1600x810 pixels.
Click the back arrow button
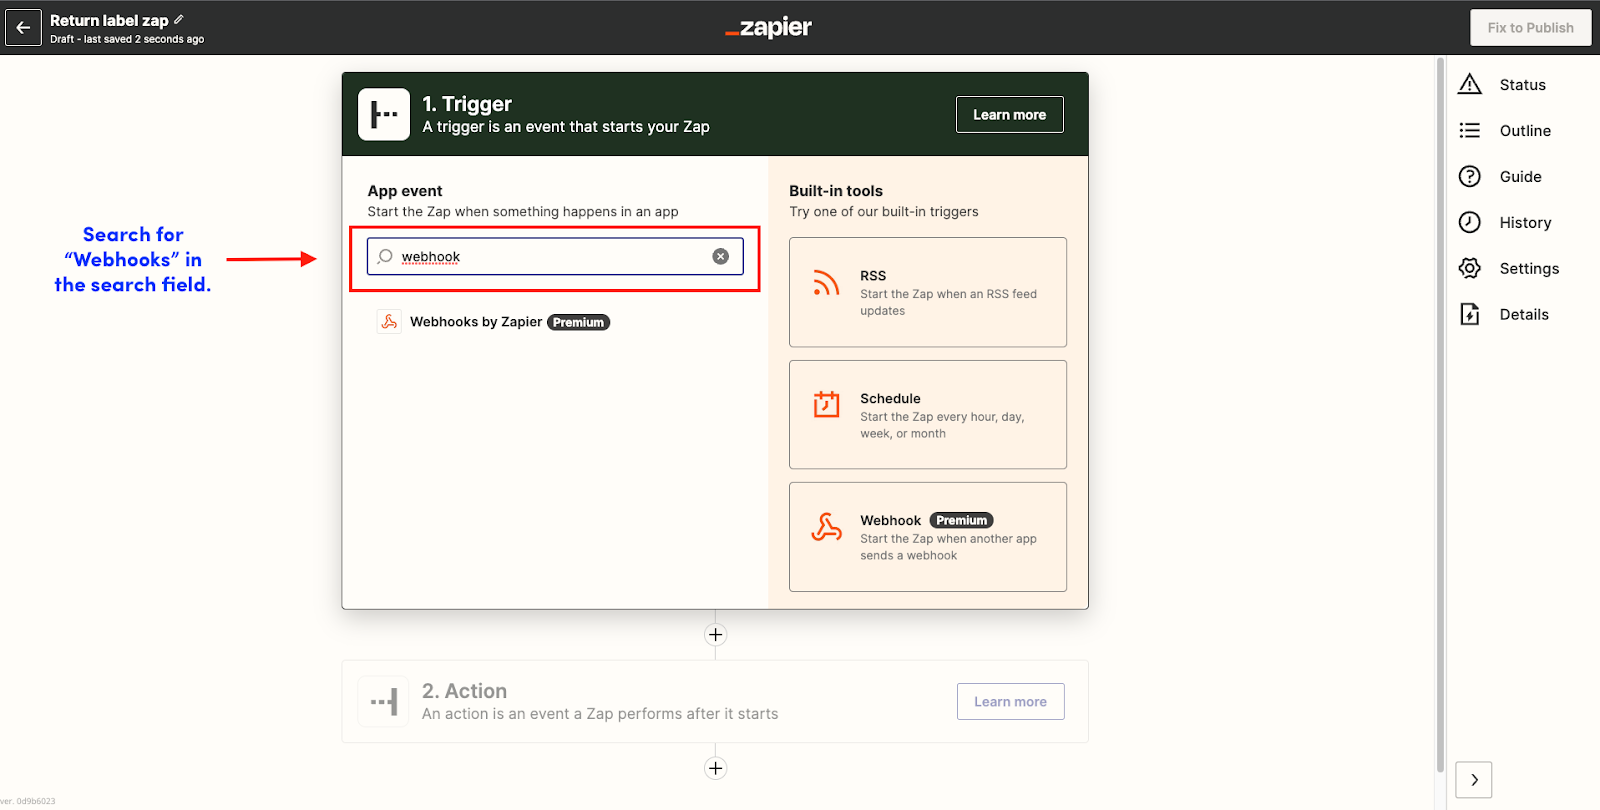pyautogui.click(x=23, y=27)
